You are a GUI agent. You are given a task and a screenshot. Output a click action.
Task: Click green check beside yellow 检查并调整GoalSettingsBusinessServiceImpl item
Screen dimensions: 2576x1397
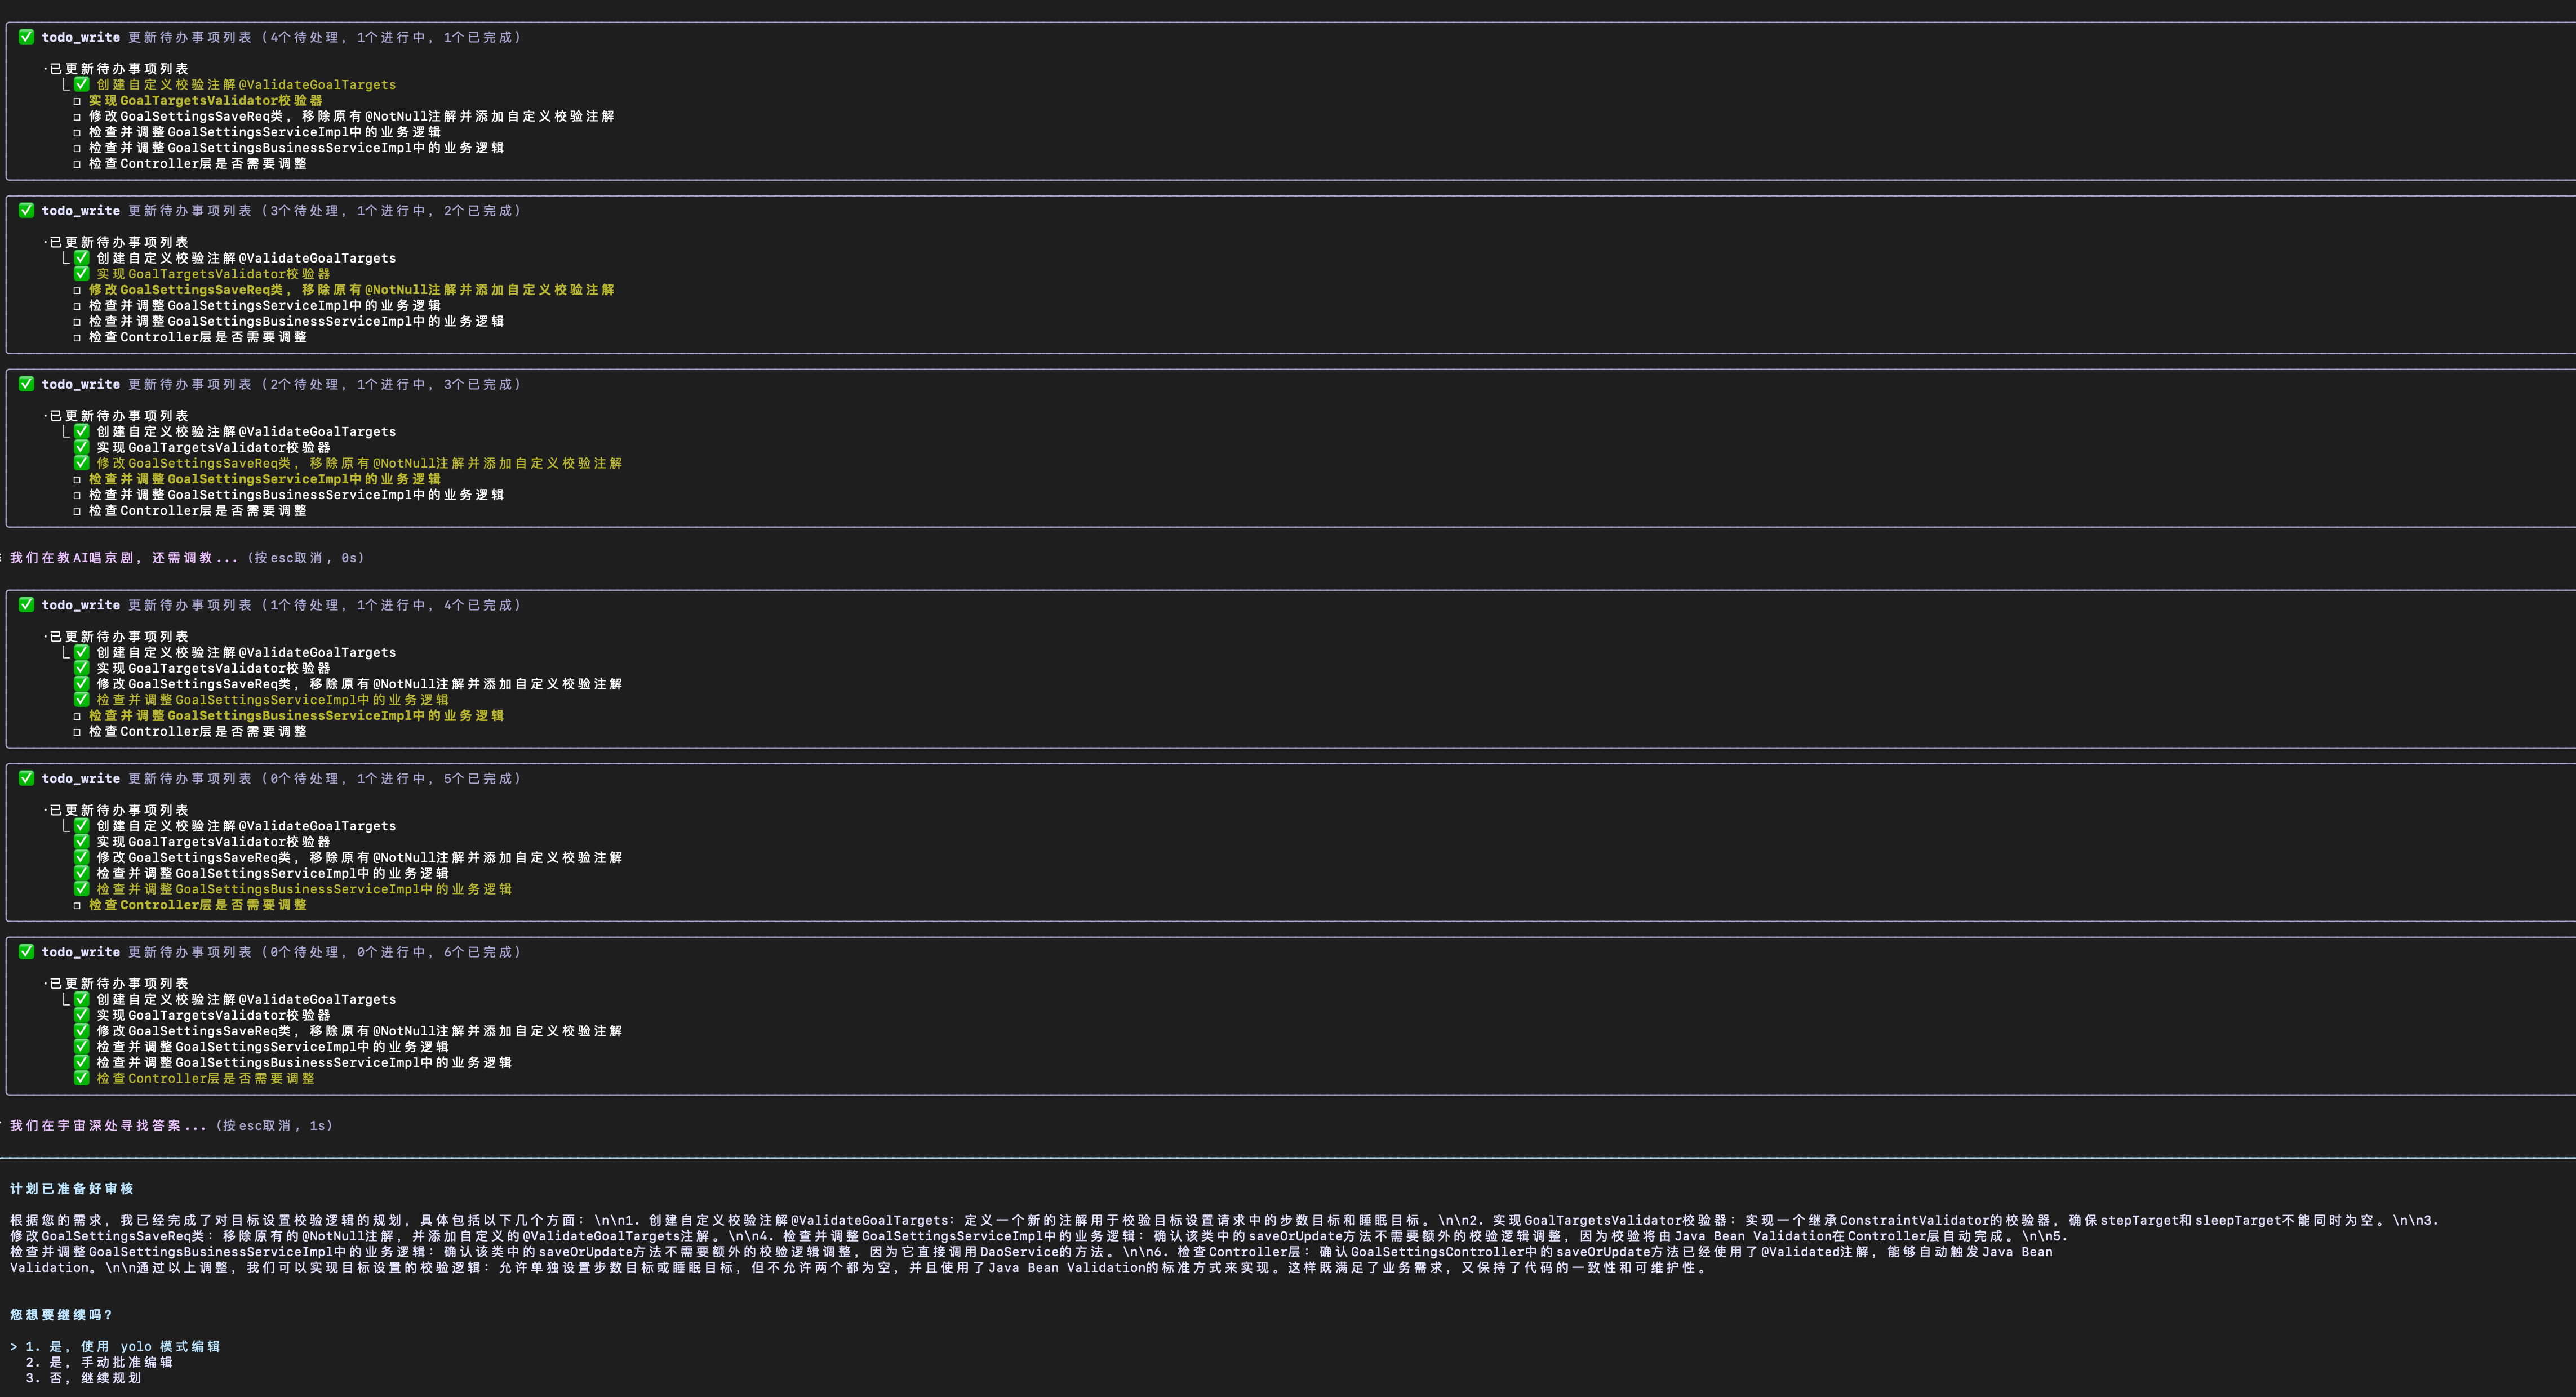(x=82, y=889)
